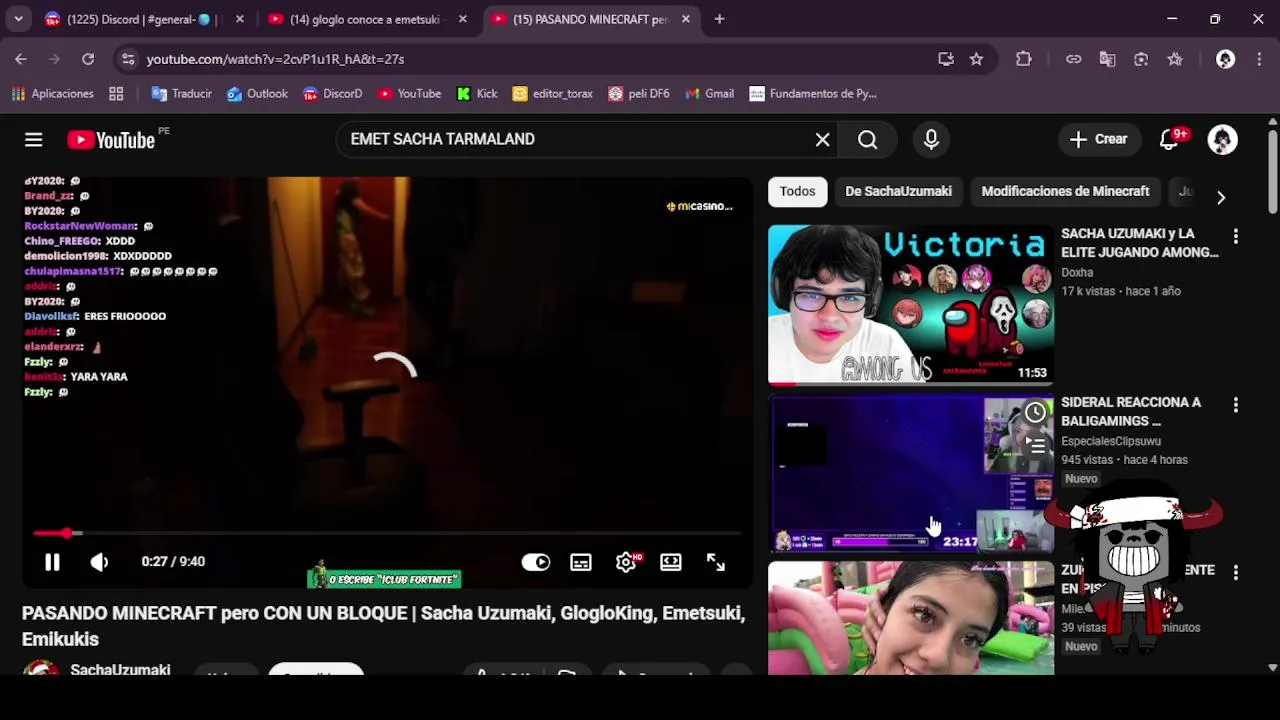Open the link icon extension in toolbar
The image size is (1280, 720).
[x=1073, y=59]
